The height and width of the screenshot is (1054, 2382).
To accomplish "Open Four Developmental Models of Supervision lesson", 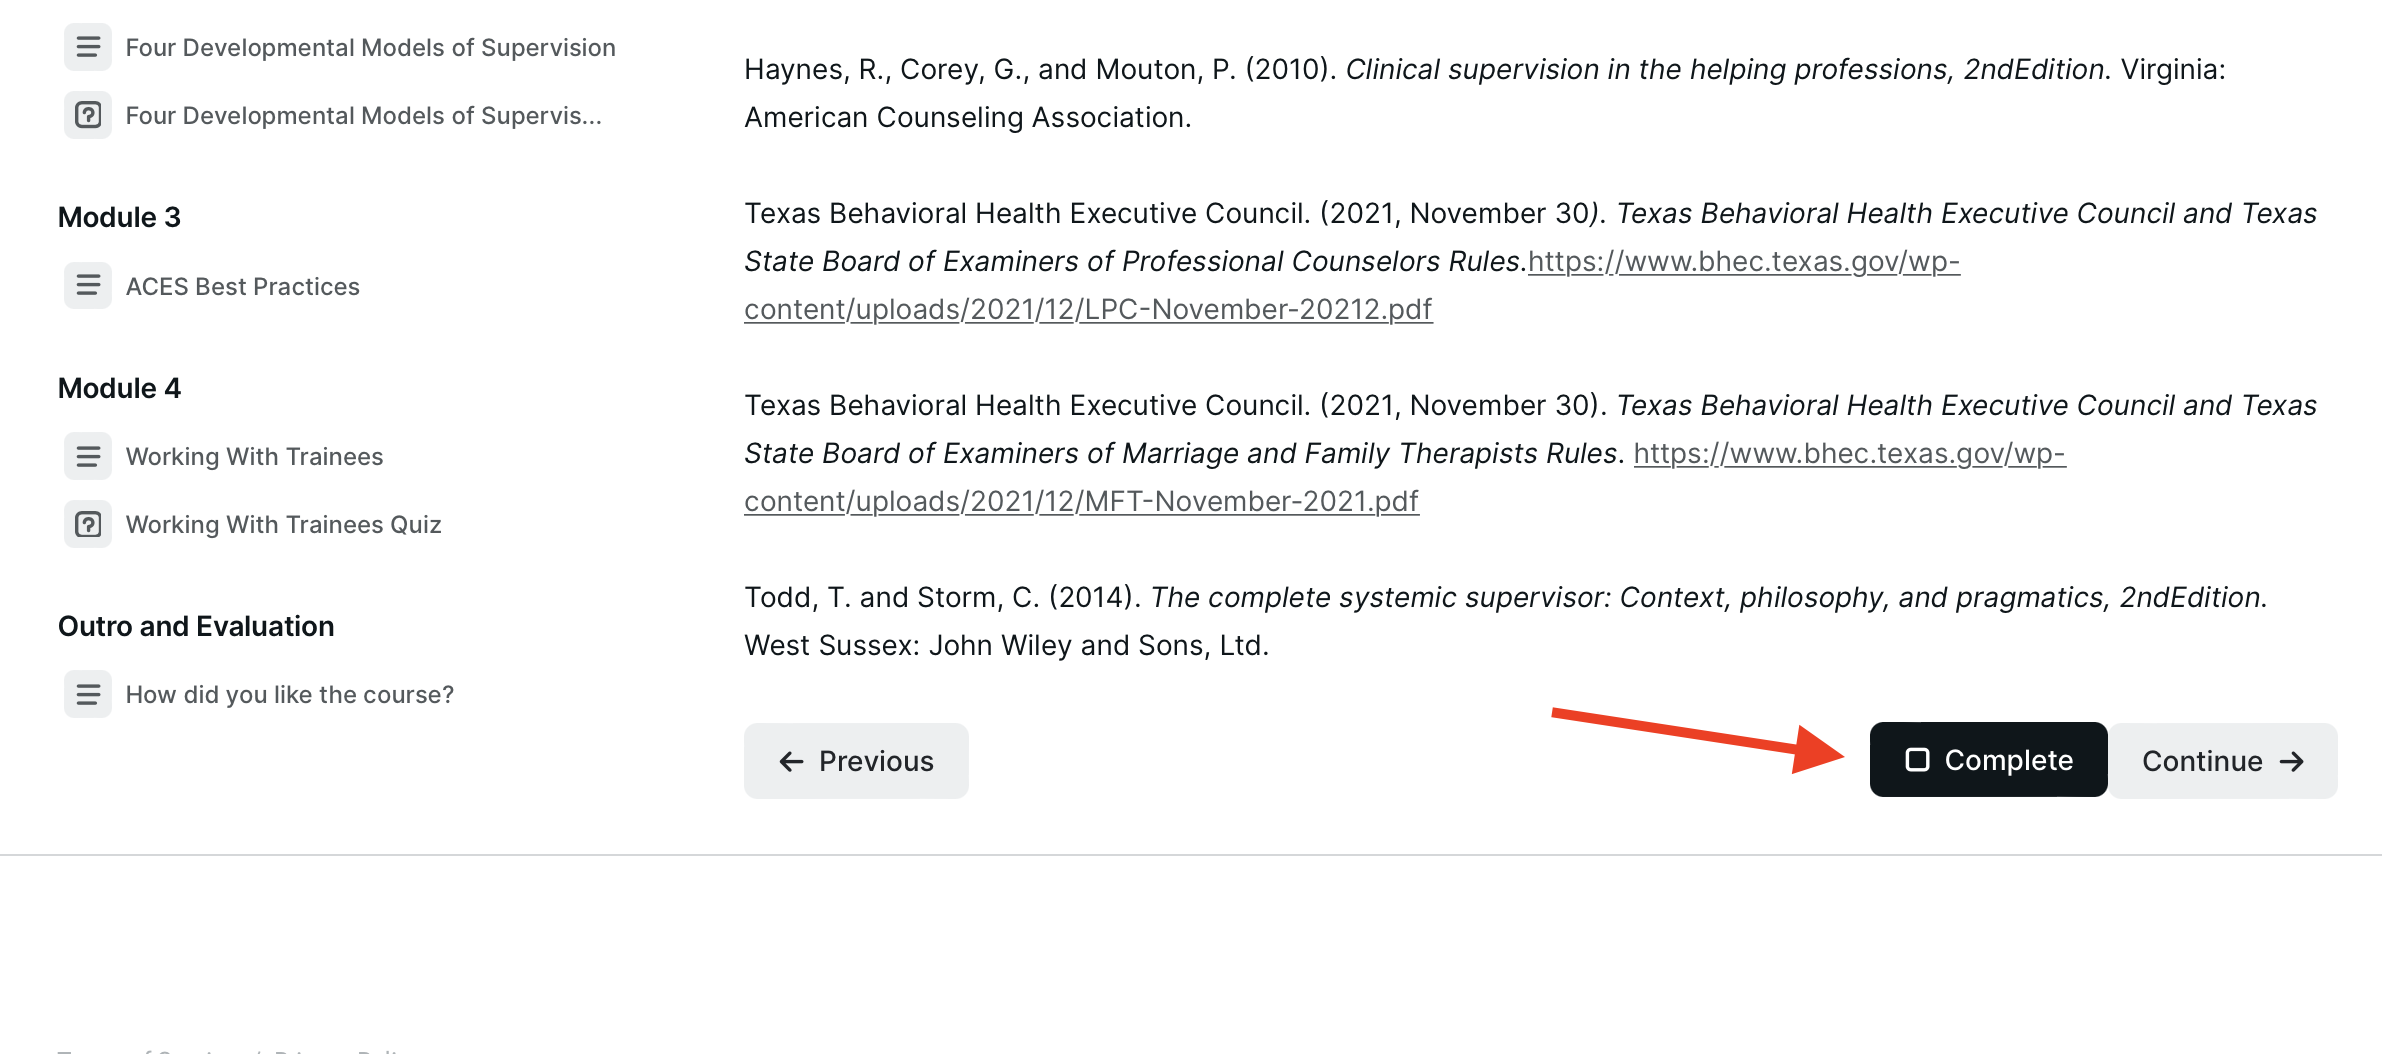I will [370, 48].
